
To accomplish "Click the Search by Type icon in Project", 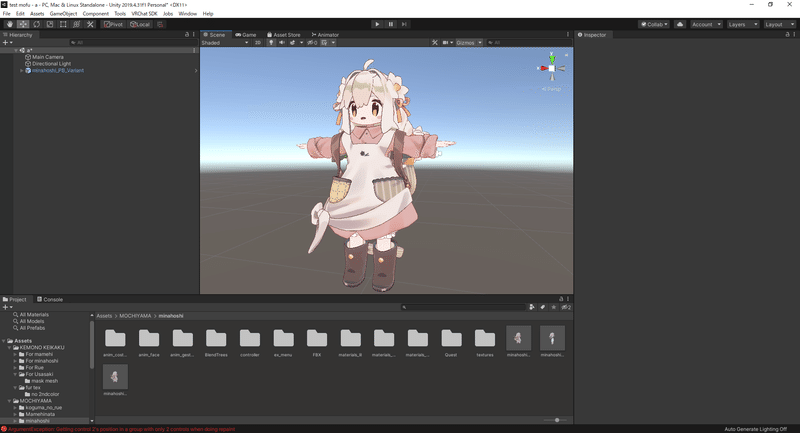I will (532, 307).
